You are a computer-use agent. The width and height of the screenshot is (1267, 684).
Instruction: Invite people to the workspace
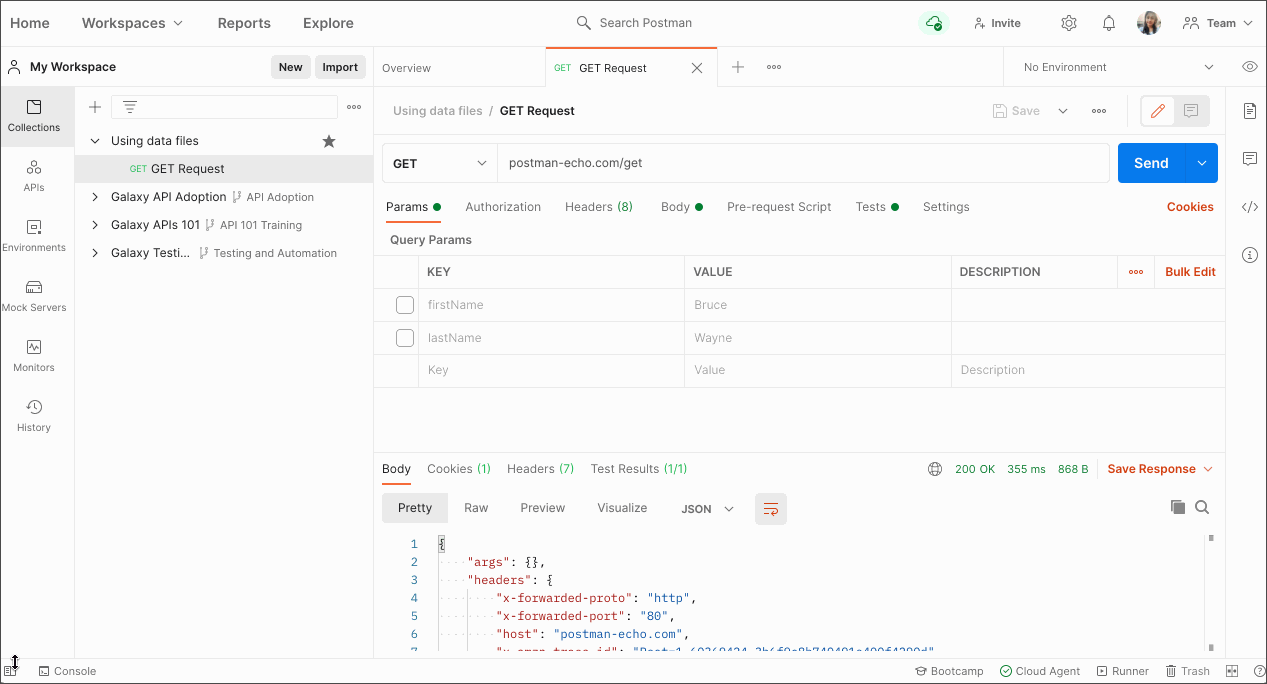tap(997, 23)
